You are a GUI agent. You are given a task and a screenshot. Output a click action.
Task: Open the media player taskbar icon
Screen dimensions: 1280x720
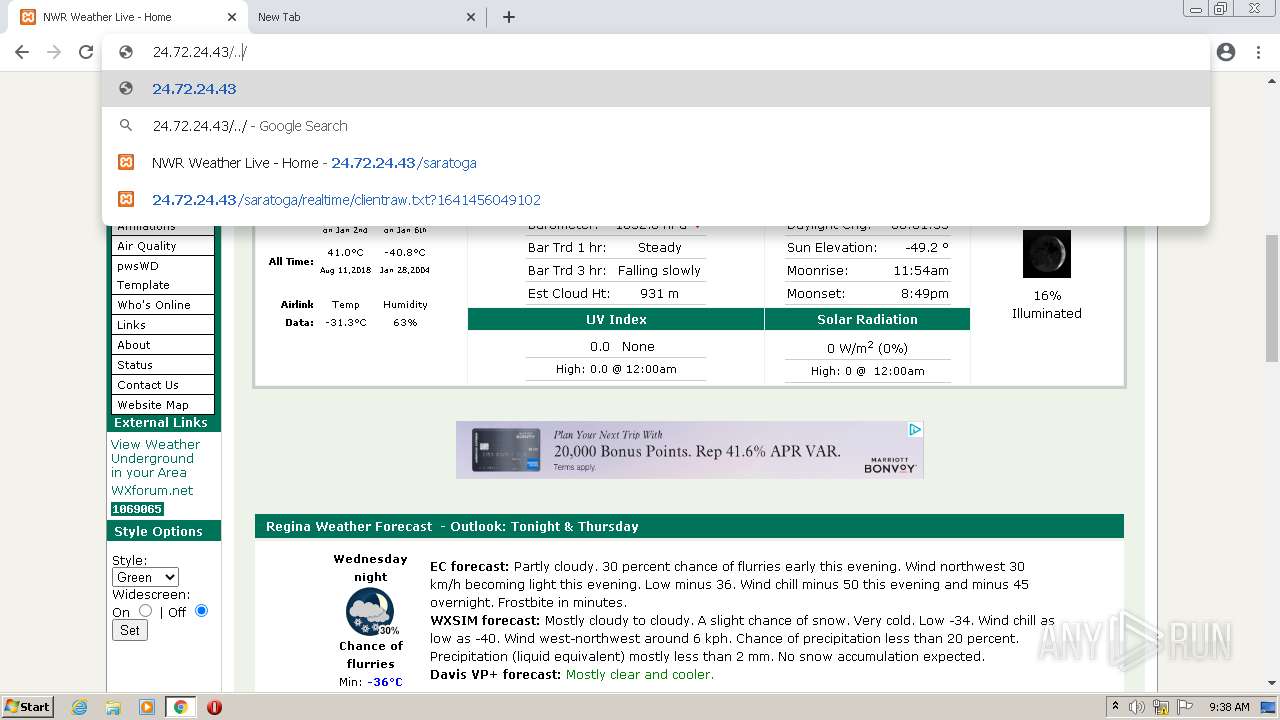point(147,707)
